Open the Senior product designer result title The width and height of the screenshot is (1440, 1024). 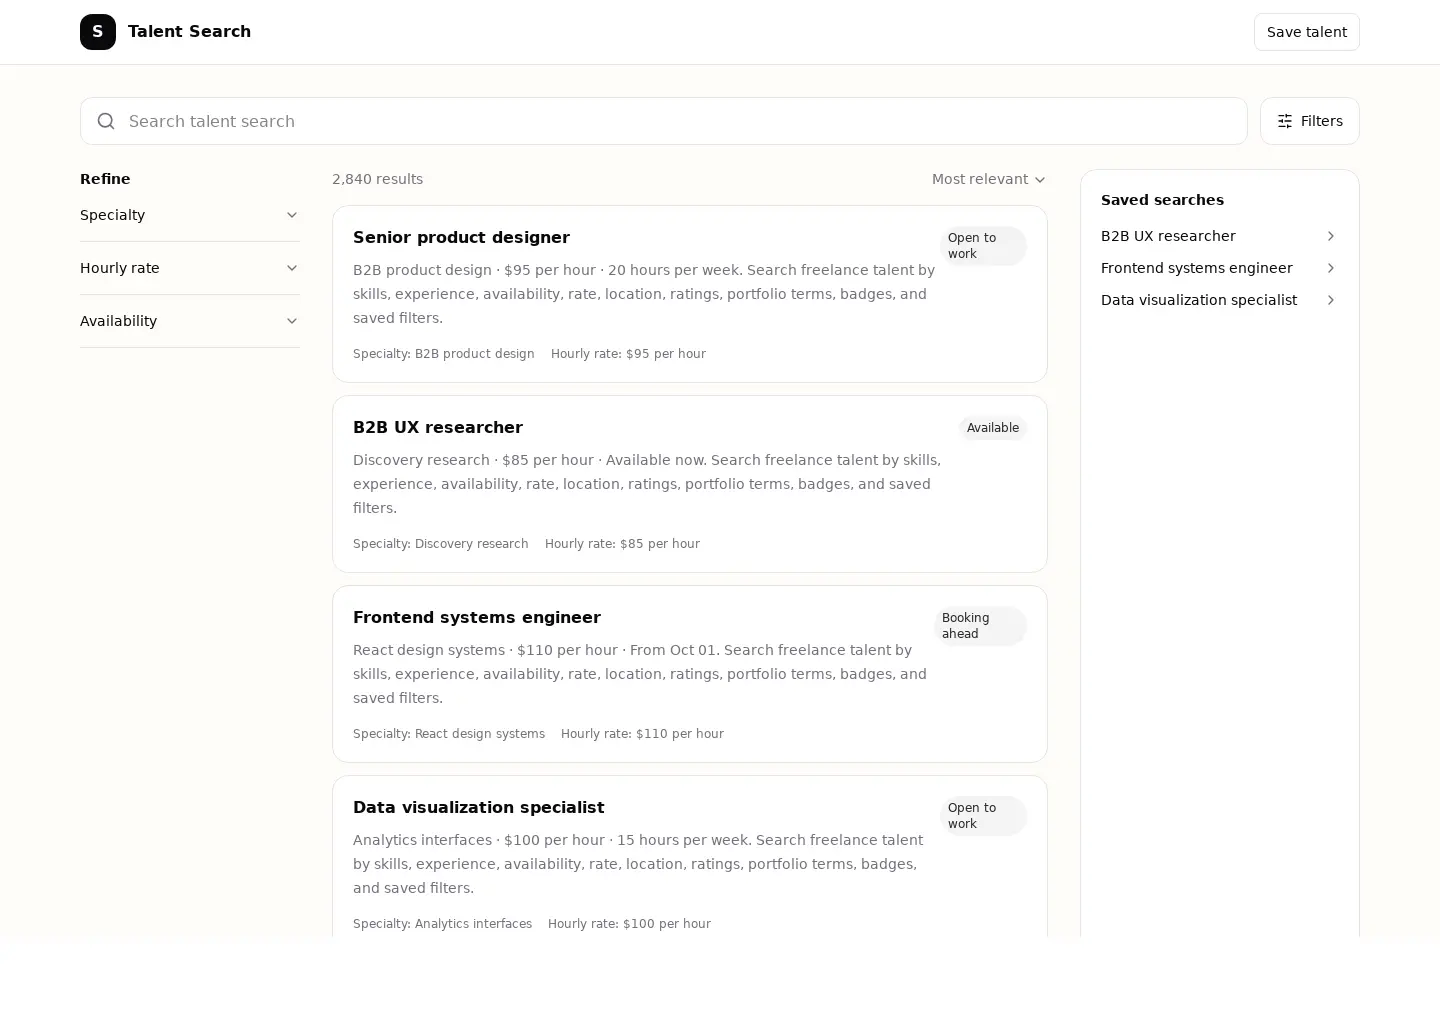click(x=461, y=237)
